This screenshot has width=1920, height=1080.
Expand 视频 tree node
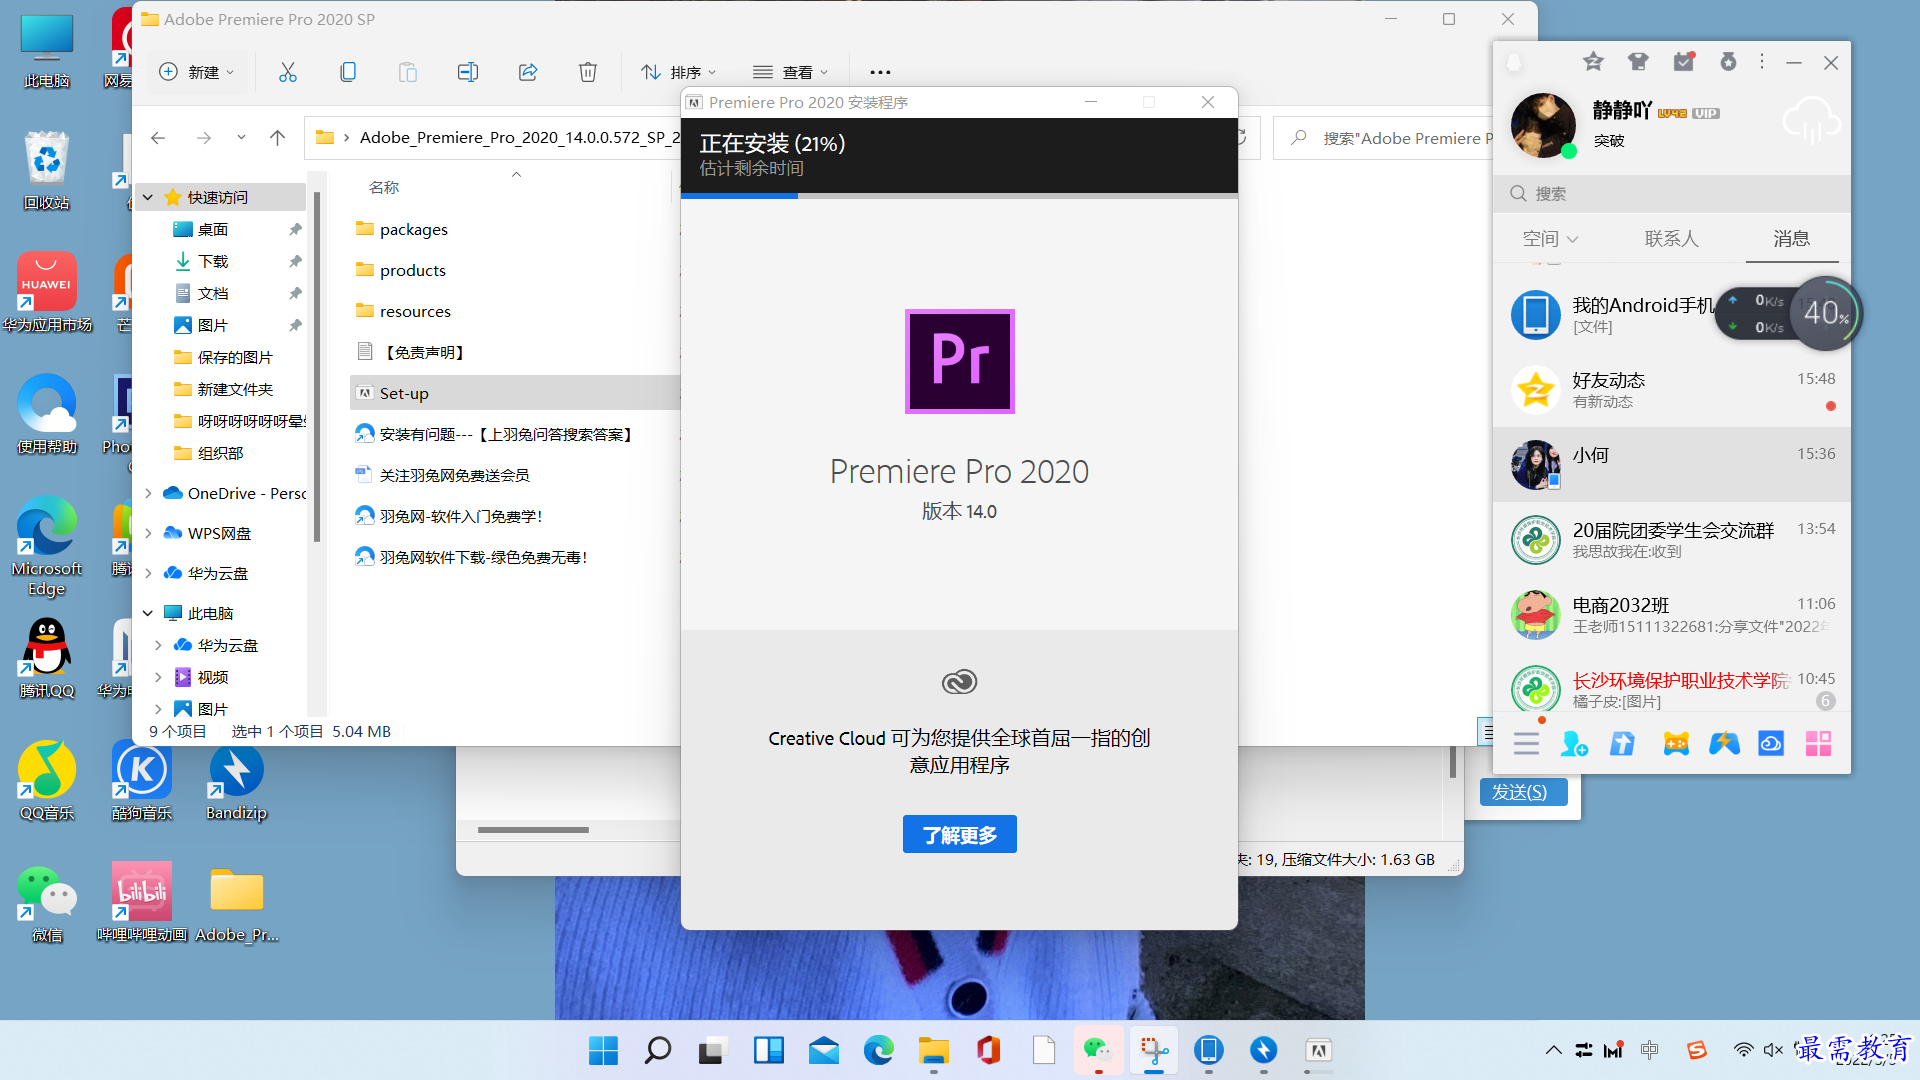[x=158, y=677]
